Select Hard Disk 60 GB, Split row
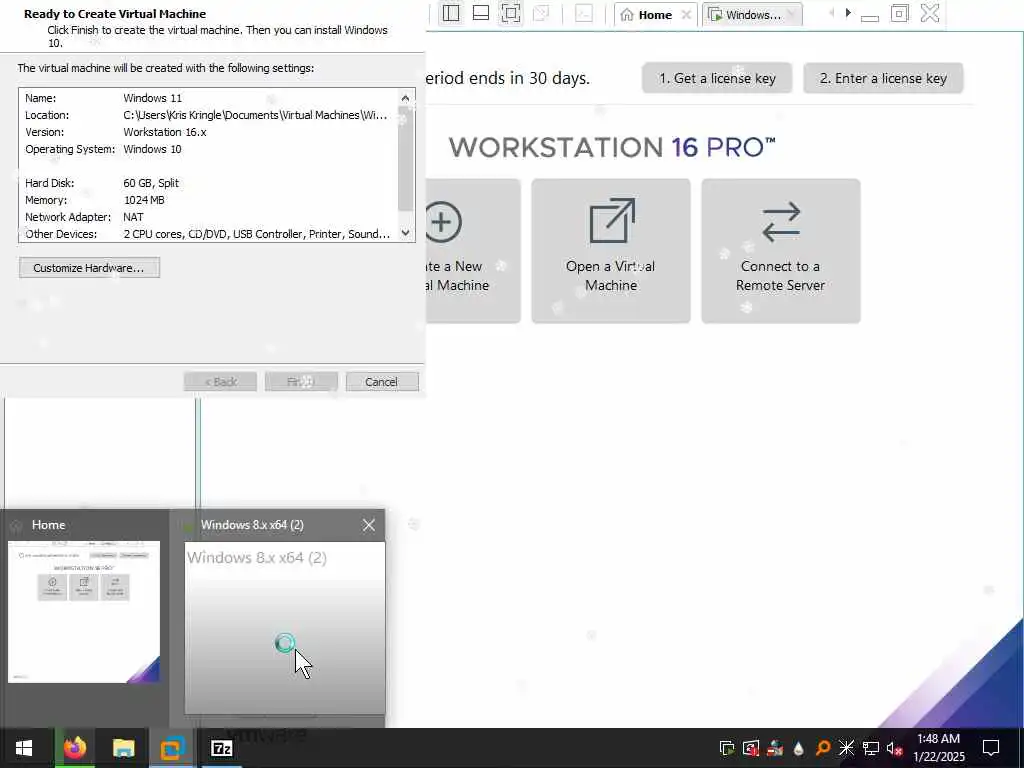Screen dimensions: 1024x768 point(208,183)
